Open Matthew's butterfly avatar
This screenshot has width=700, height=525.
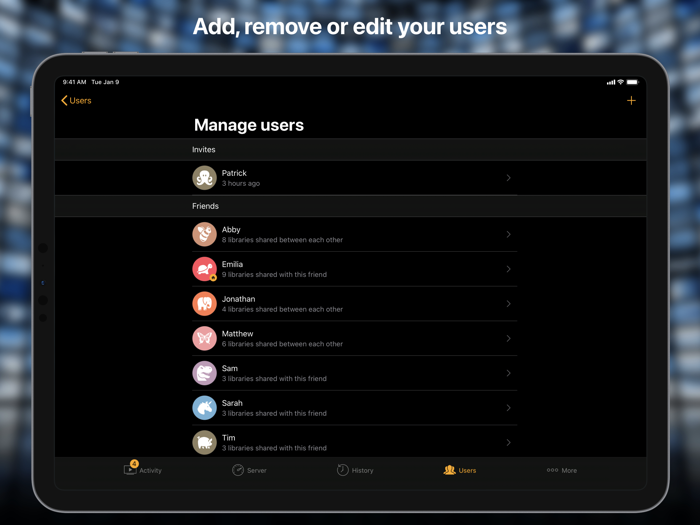coord(204,338)
